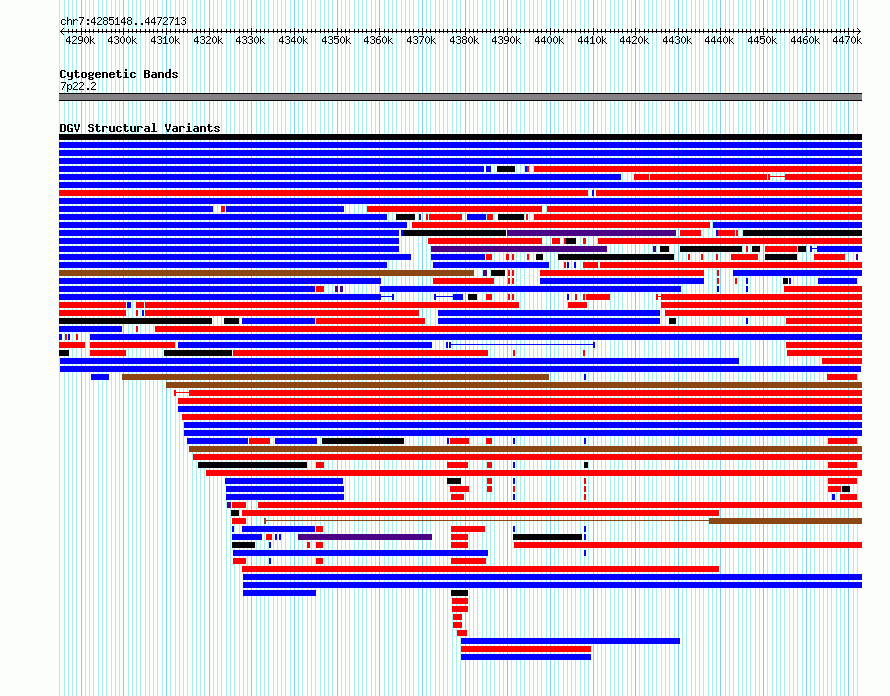
Task: Click the 4460k ruler label
Action: (805, 40)
